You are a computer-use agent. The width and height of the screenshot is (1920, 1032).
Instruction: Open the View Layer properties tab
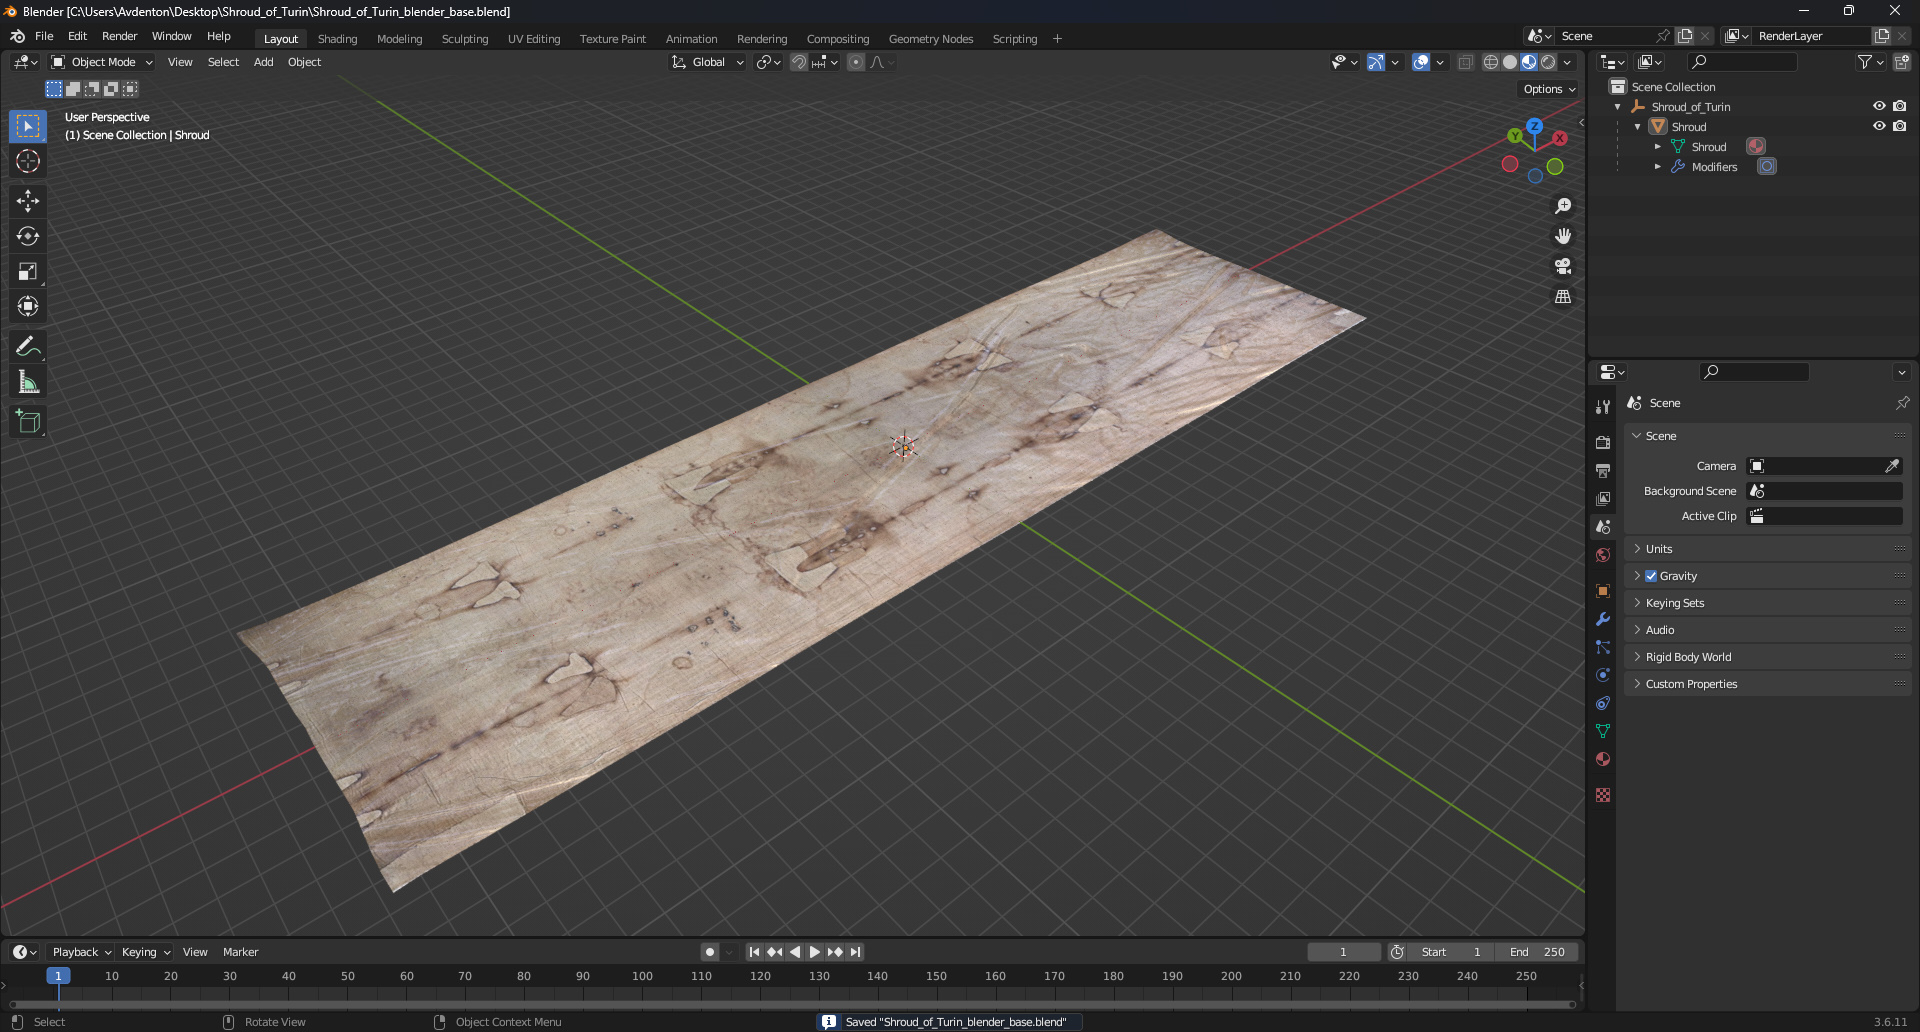[x=1603, y=498]
